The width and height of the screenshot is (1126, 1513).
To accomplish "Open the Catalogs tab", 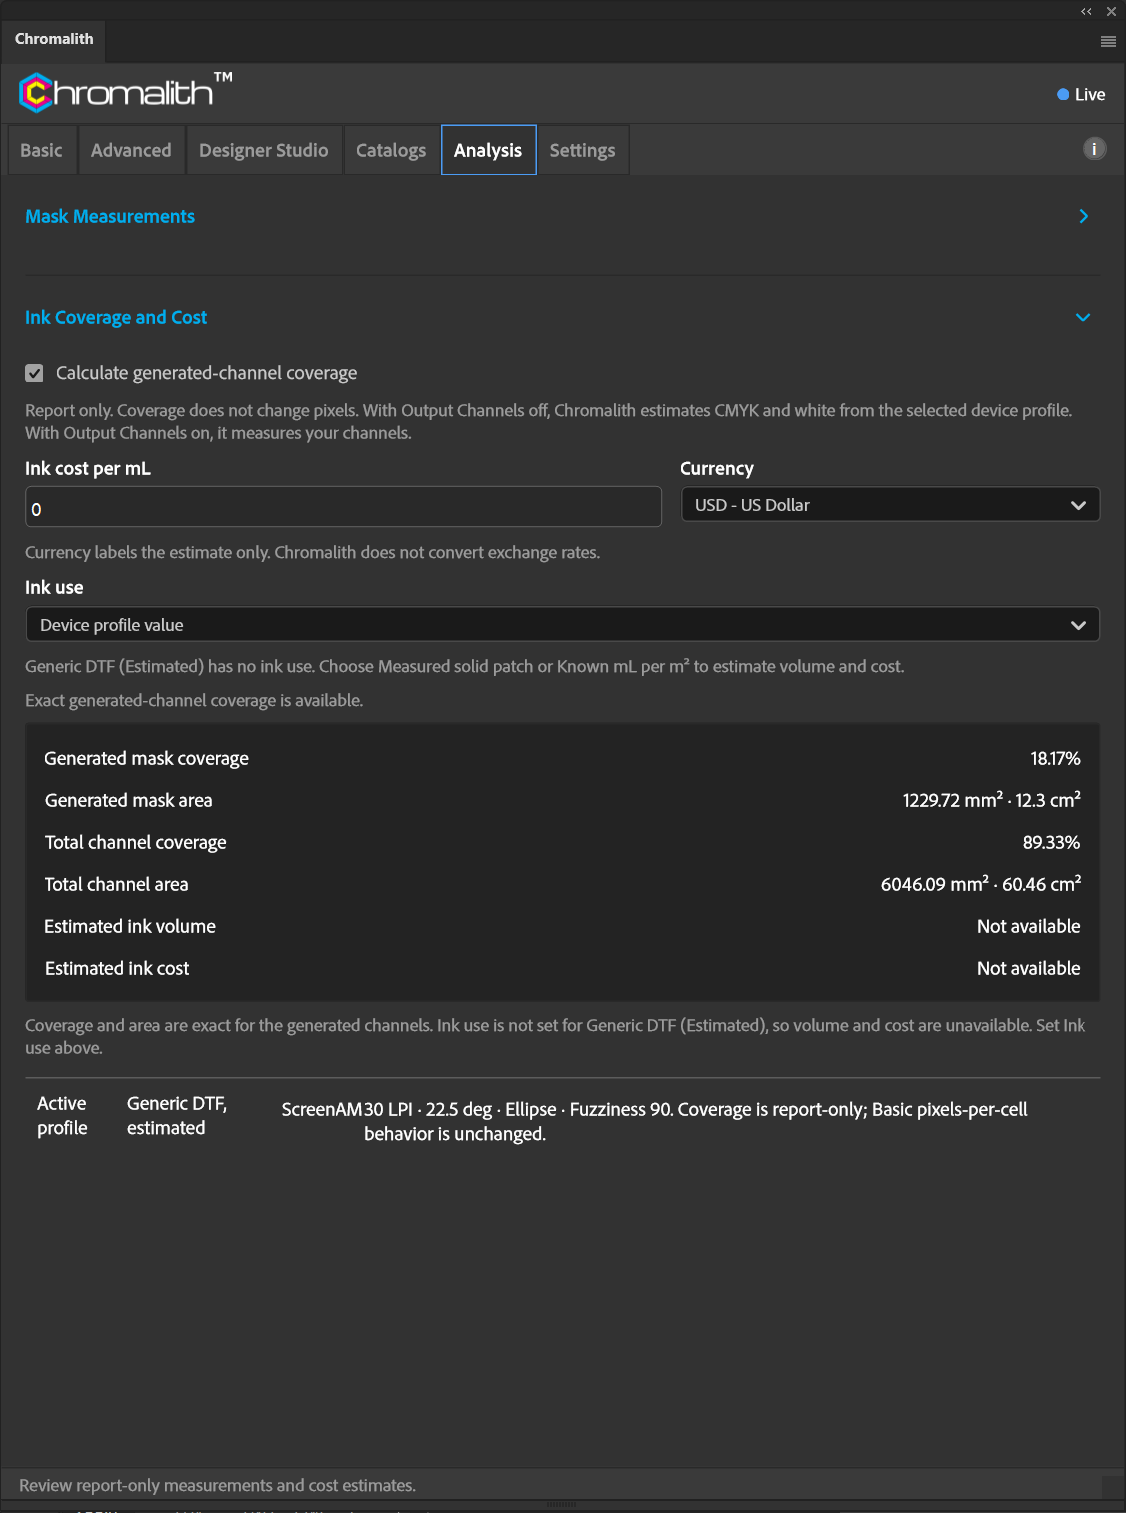I will [x=391, y=150].
